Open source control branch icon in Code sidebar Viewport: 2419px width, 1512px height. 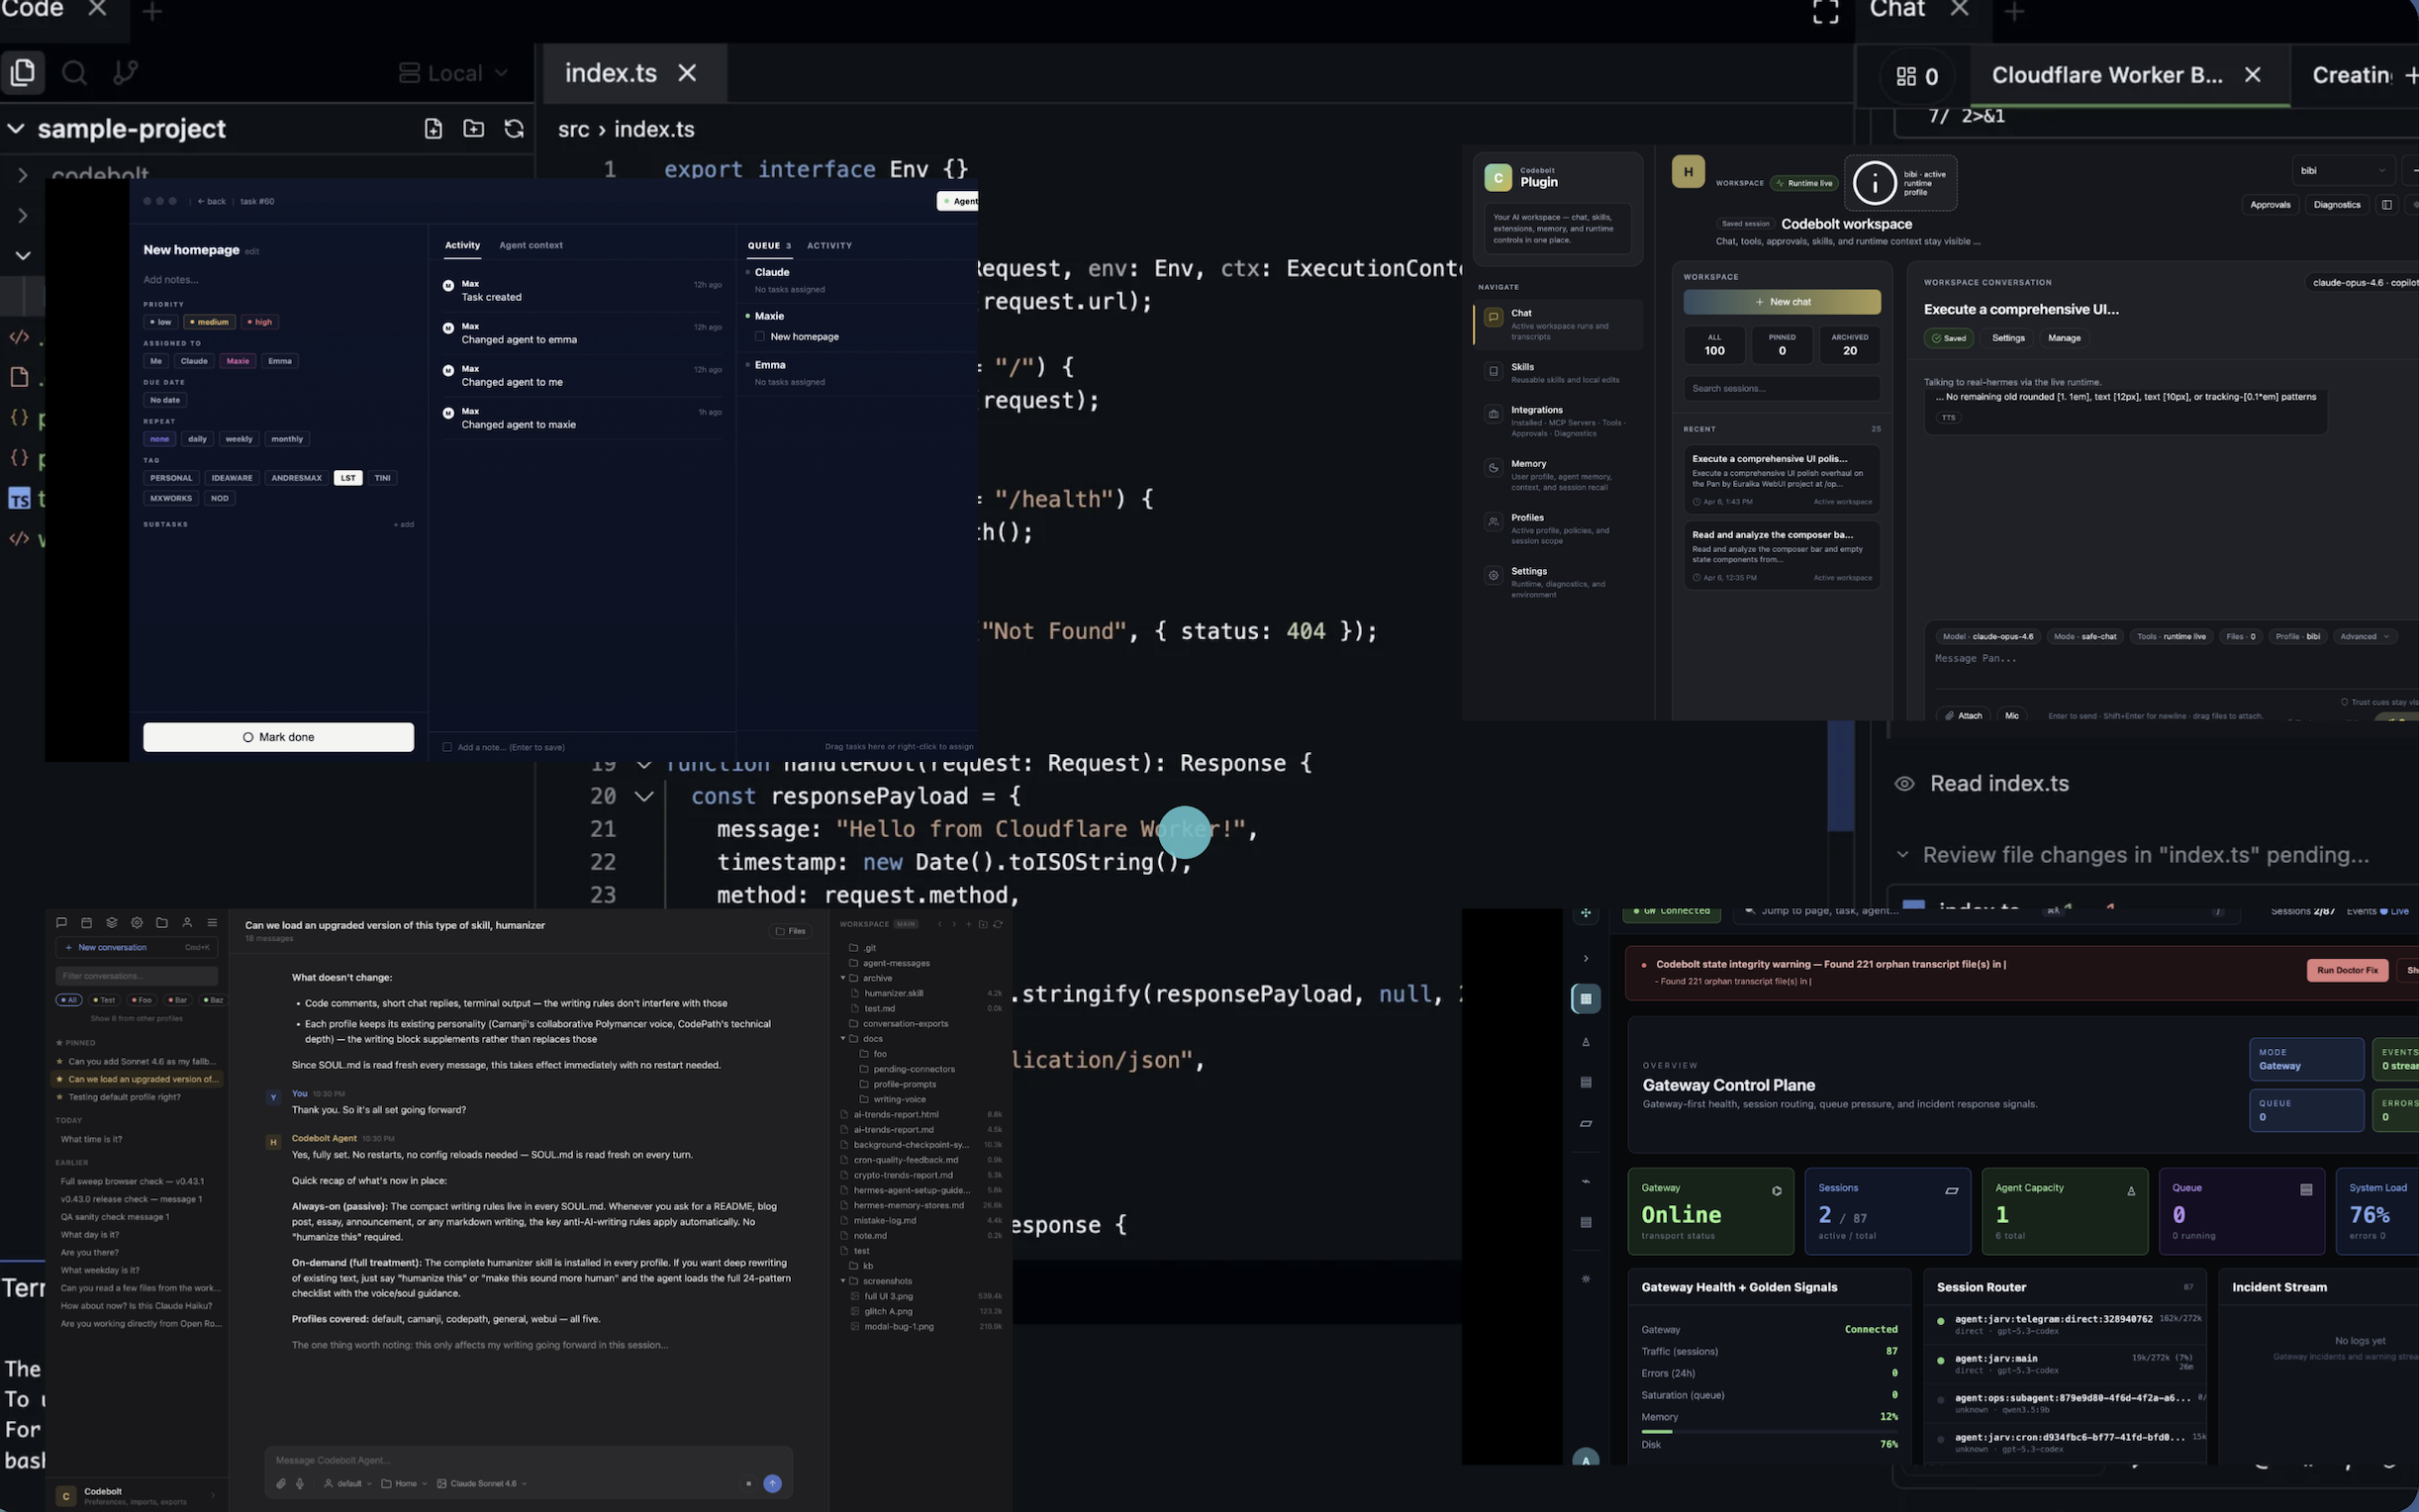[x=126, y=73]
